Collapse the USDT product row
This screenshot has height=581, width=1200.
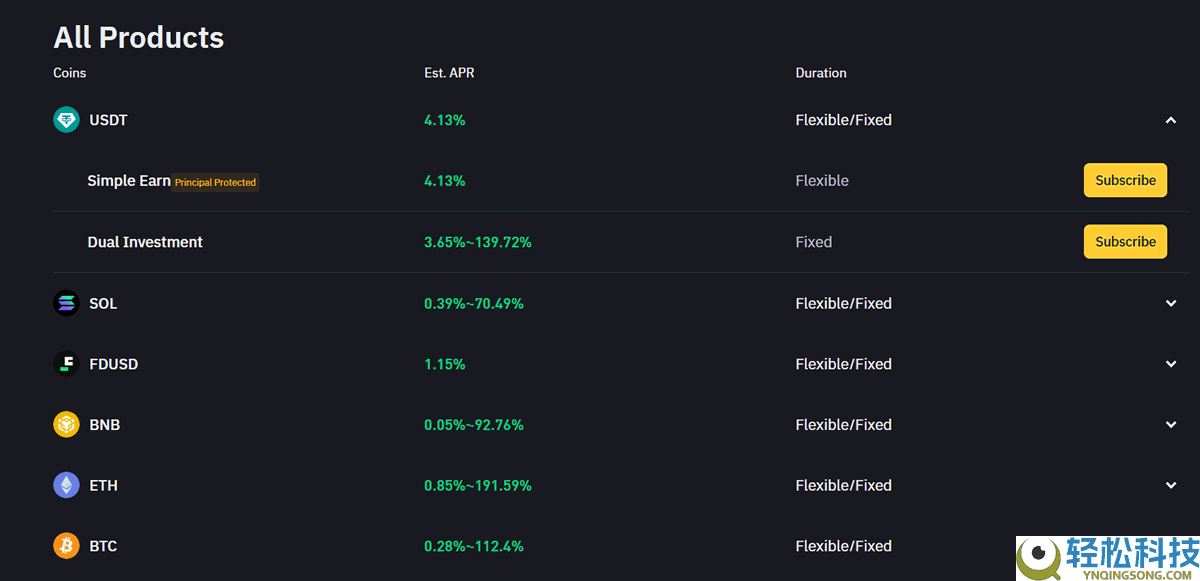click(1171, 120)
